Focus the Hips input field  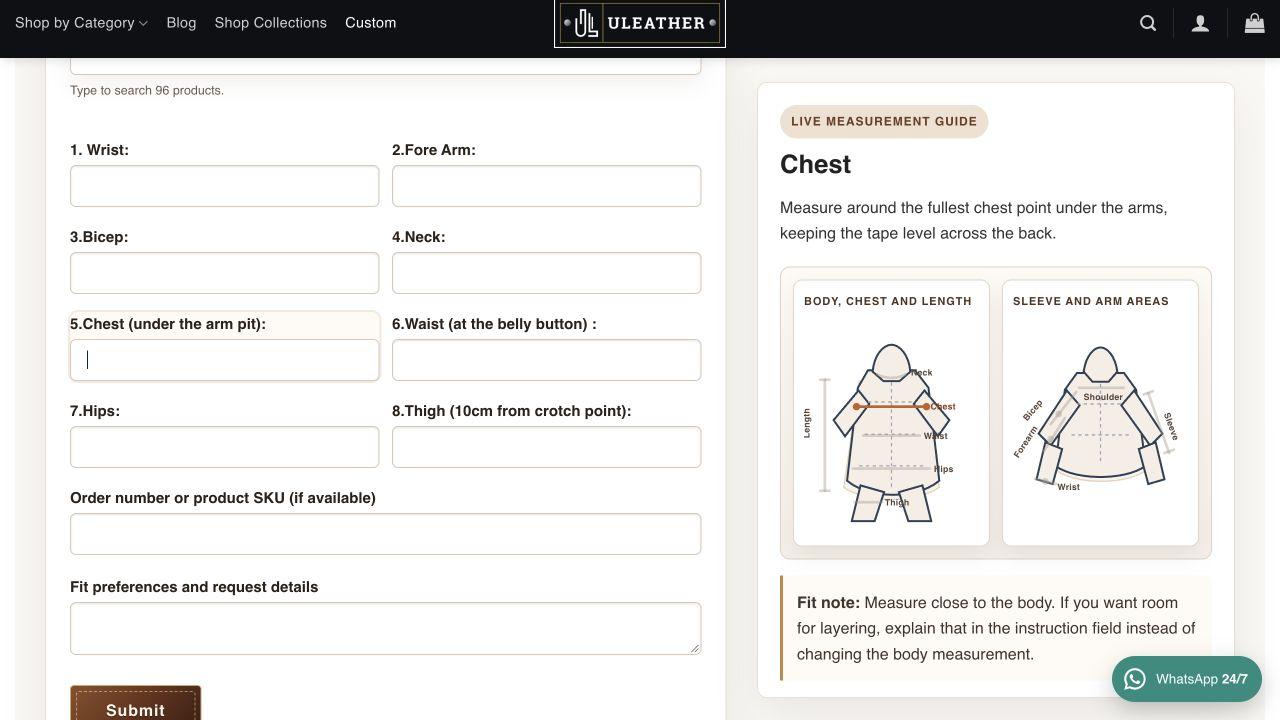coord(224,447)
